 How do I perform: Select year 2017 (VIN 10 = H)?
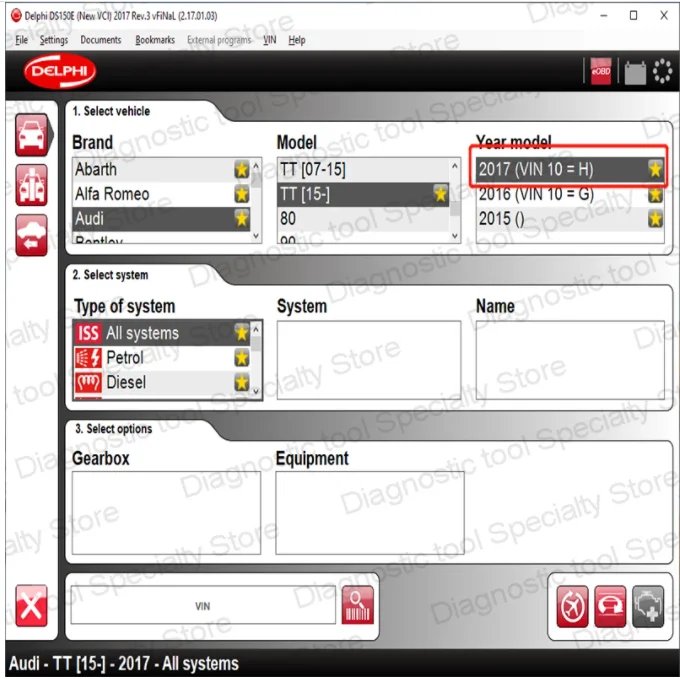click(x=570, y=169)
